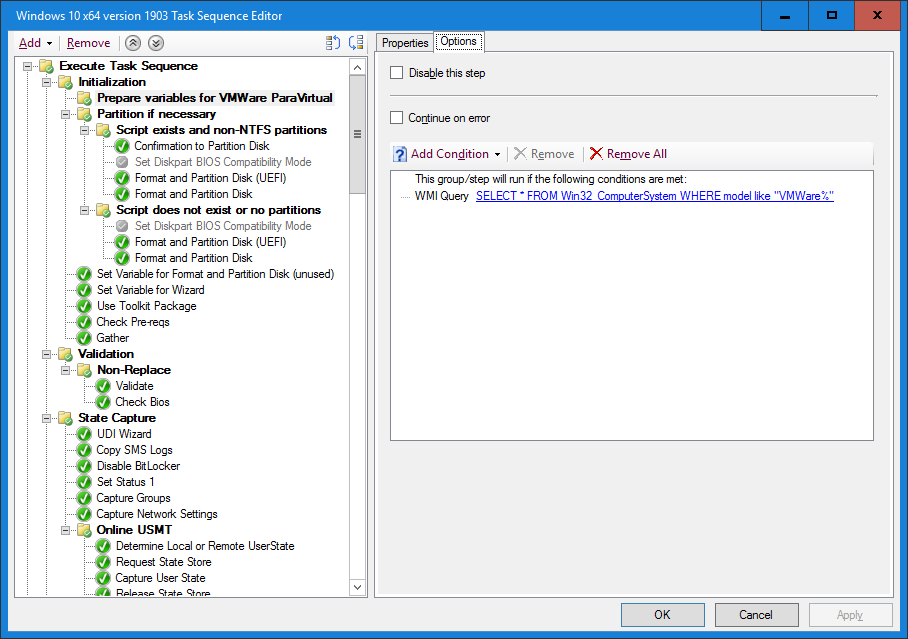
Task: Collapse the Non-Replace group
Action: (x=65, y=370)
